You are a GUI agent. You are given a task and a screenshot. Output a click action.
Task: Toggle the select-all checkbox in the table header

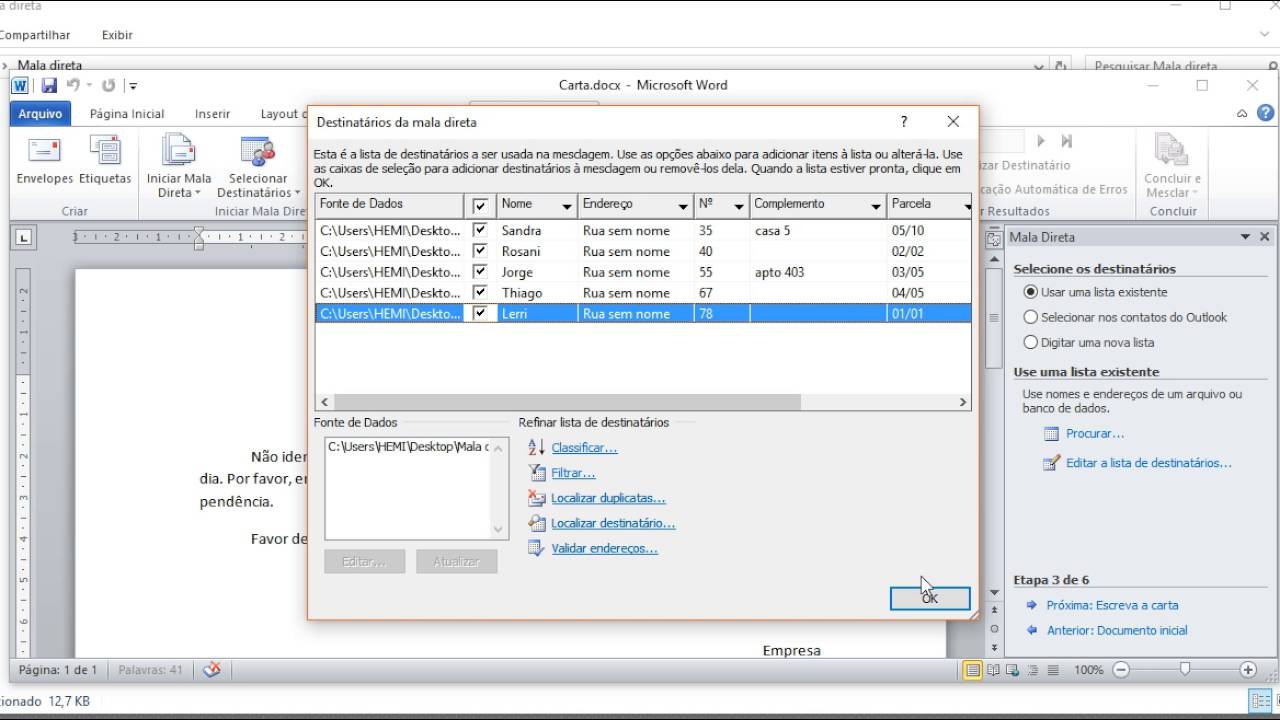tap(480, 205)
